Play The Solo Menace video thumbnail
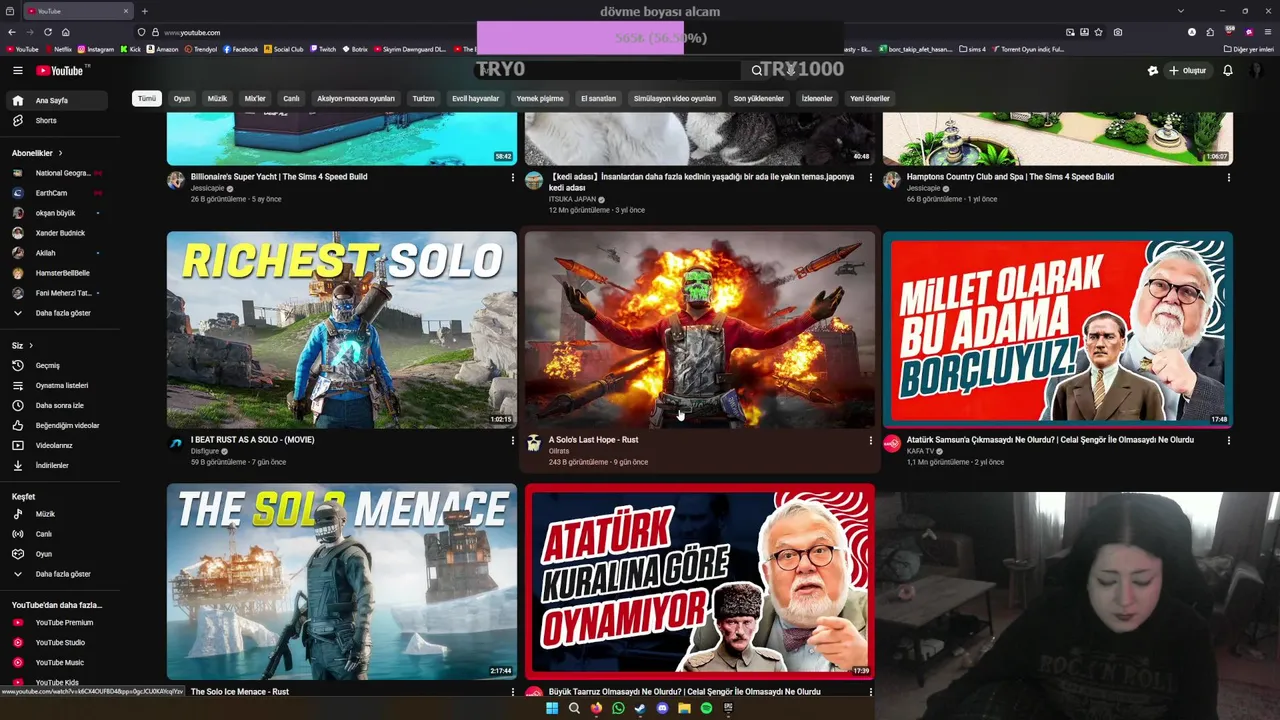The height and width of the screenshot is (720, 1280). pos(342,582)
